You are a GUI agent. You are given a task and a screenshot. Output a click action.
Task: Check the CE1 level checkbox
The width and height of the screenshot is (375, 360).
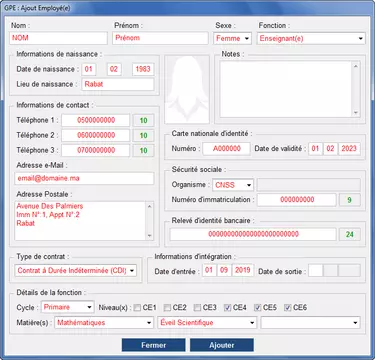click(137, 307)
